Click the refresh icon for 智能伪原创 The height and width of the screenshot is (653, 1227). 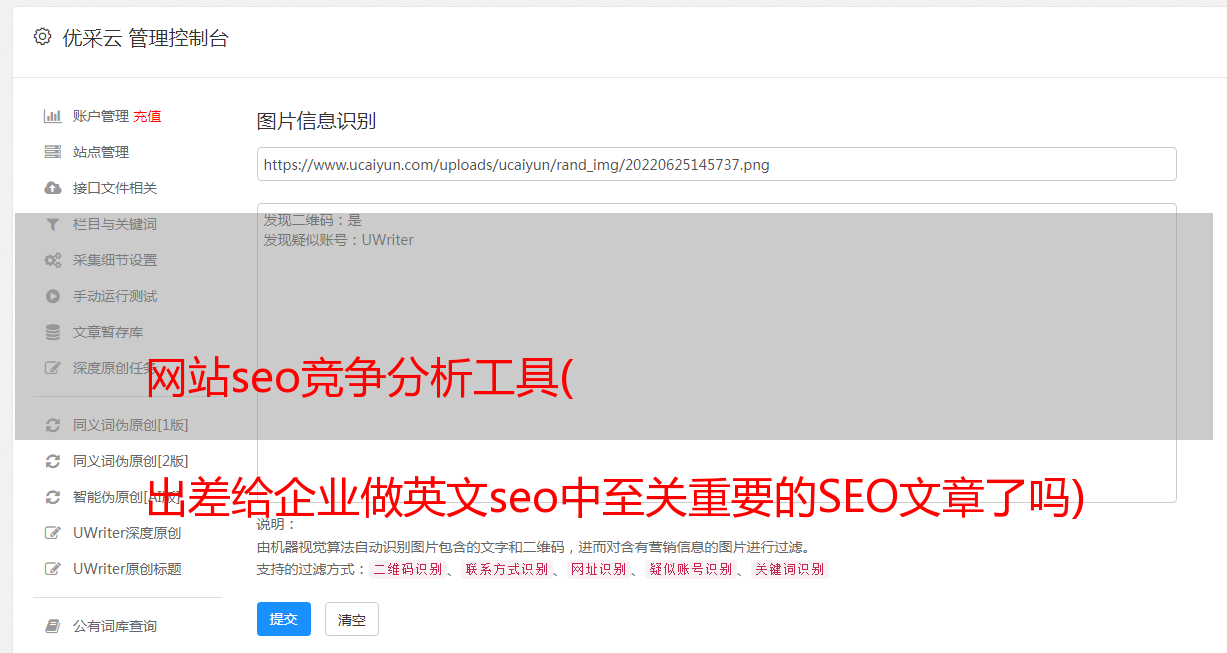point(53,497)
